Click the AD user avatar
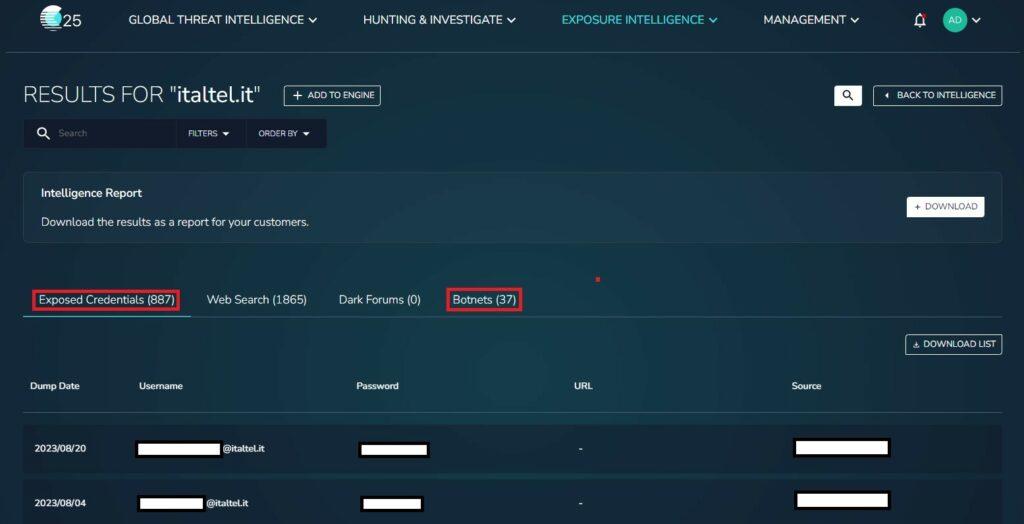 tap(954, 20)
